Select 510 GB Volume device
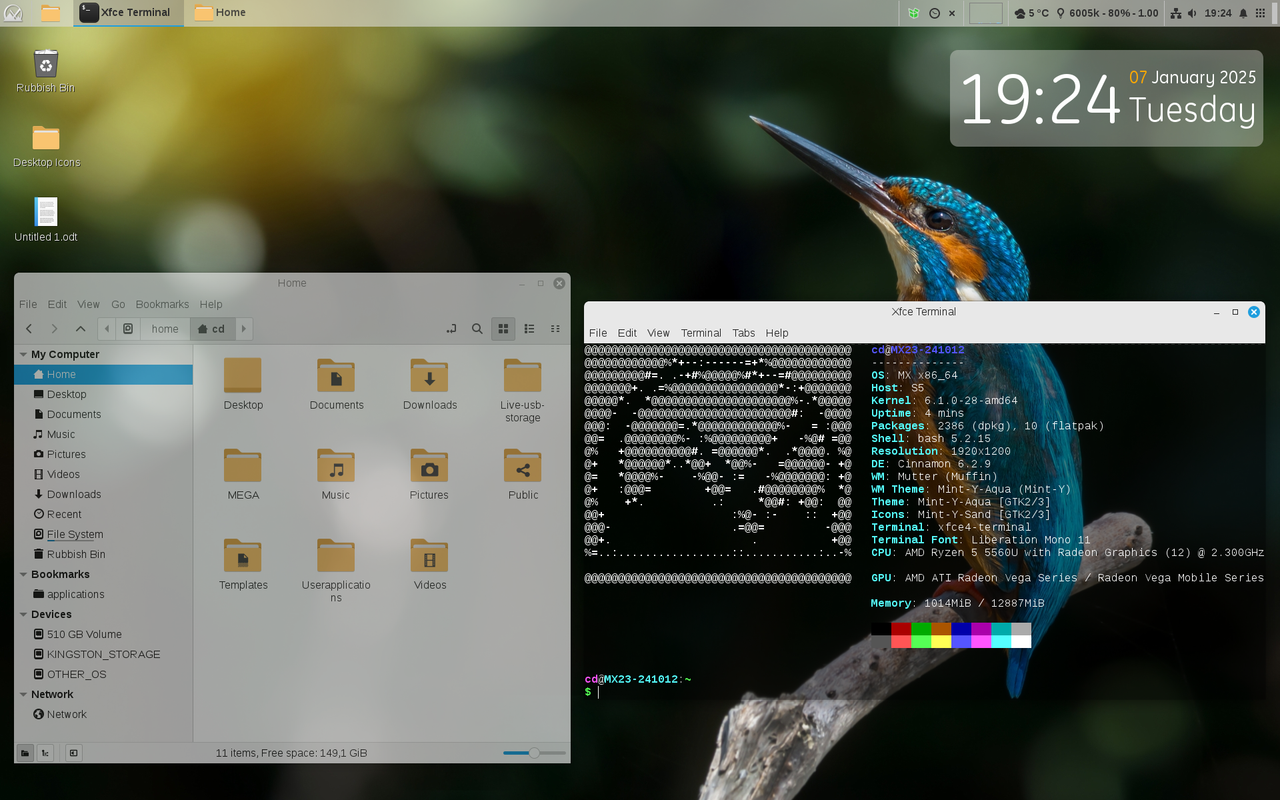 103,634
